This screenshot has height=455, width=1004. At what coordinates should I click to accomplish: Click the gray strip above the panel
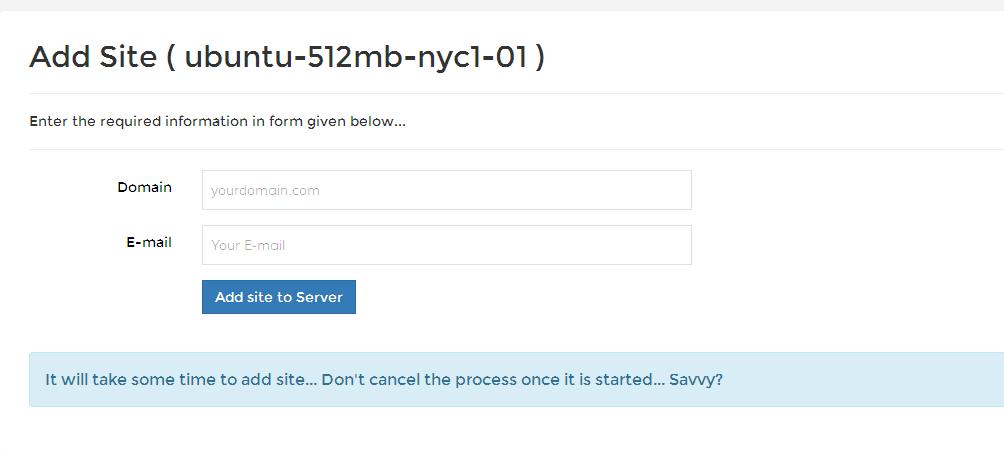502,5
